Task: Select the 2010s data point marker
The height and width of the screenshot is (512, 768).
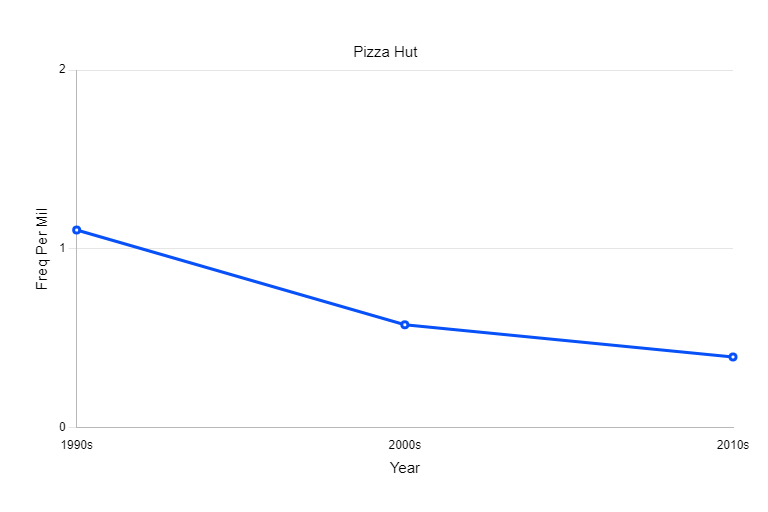Action: pyautogui.click(x=733, y=357)
